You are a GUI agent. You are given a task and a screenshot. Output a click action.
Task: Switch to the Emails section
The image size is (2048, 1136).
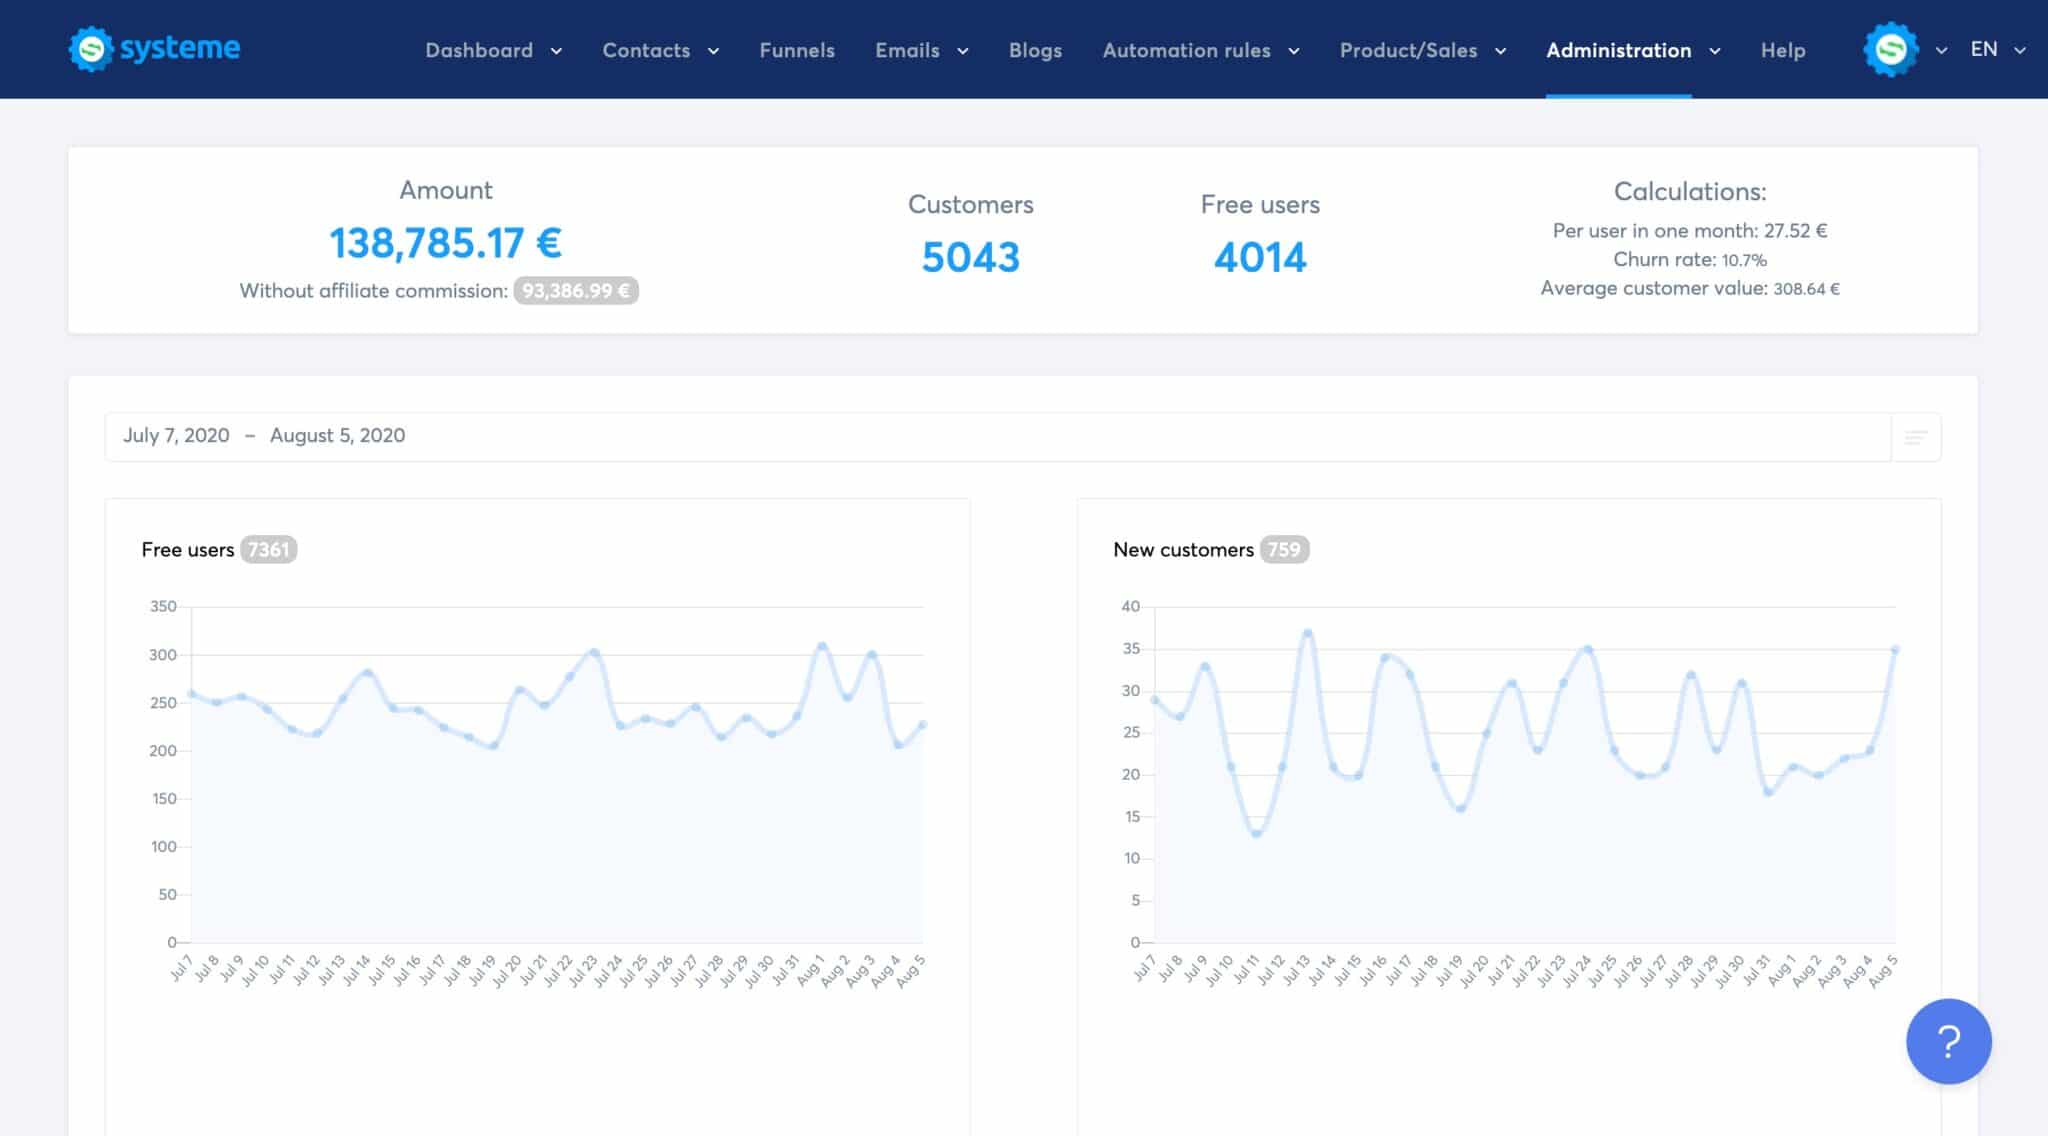[920, 50]
